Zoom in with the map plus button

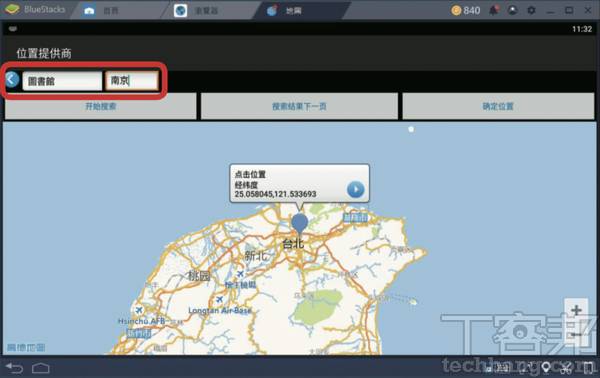(576, 310)
